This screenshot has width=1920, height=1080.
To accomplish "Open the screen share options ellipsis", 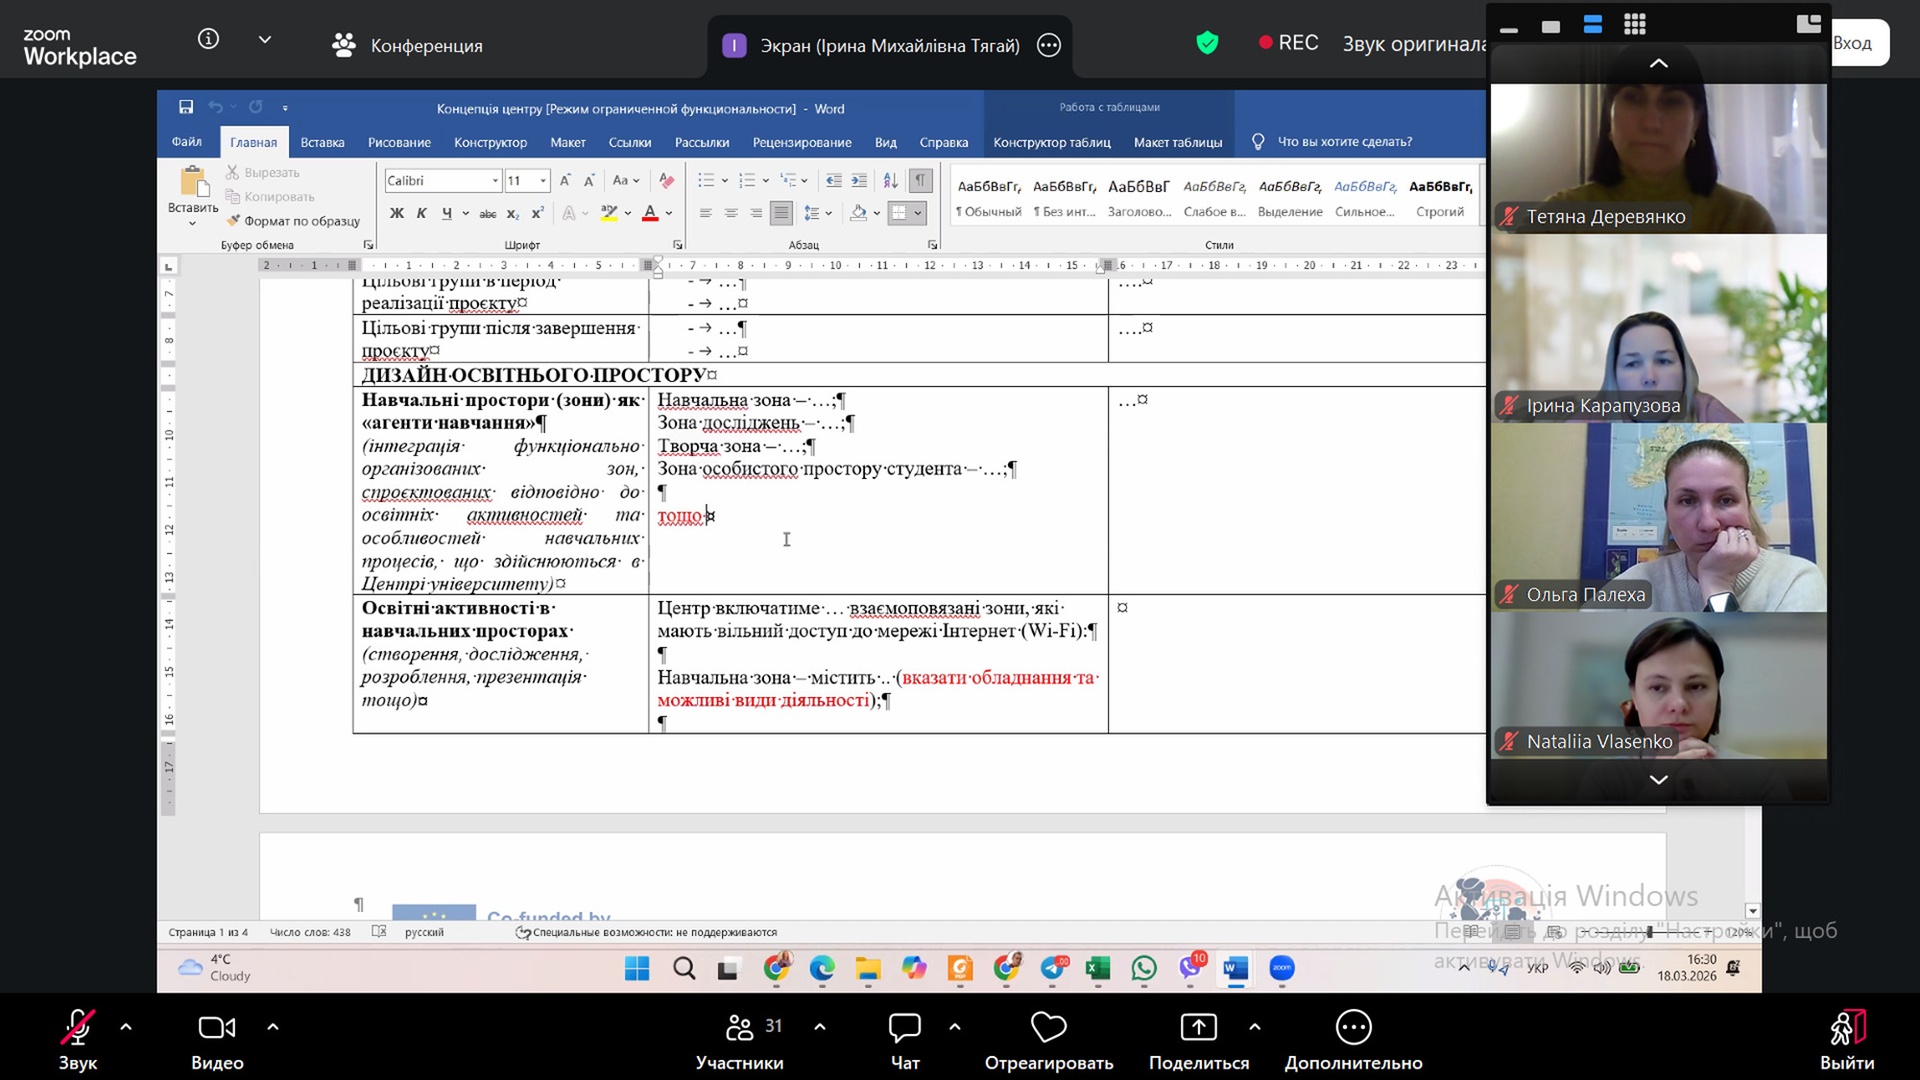I will point(1048,45).
